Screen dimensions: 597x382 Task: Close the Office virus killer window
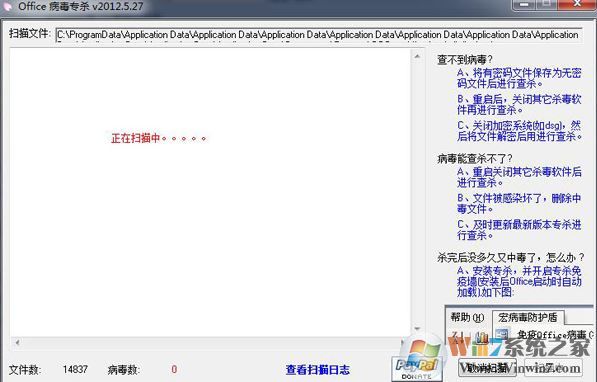tap(577, 4)
